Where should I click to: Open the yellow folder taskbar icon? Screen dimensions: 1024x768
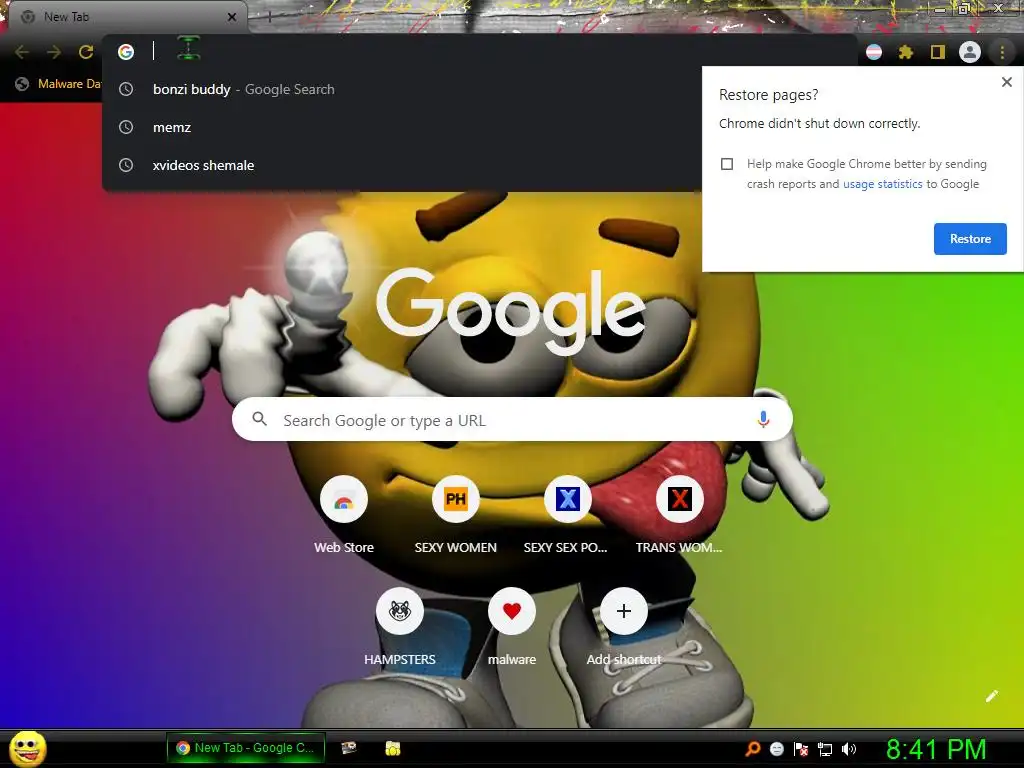[392, 748]
